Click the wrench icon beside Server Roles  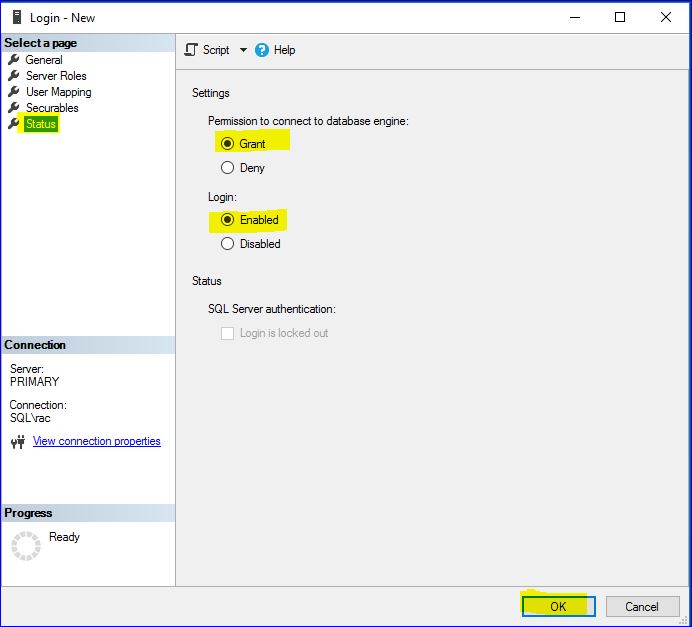coord(14,76)
